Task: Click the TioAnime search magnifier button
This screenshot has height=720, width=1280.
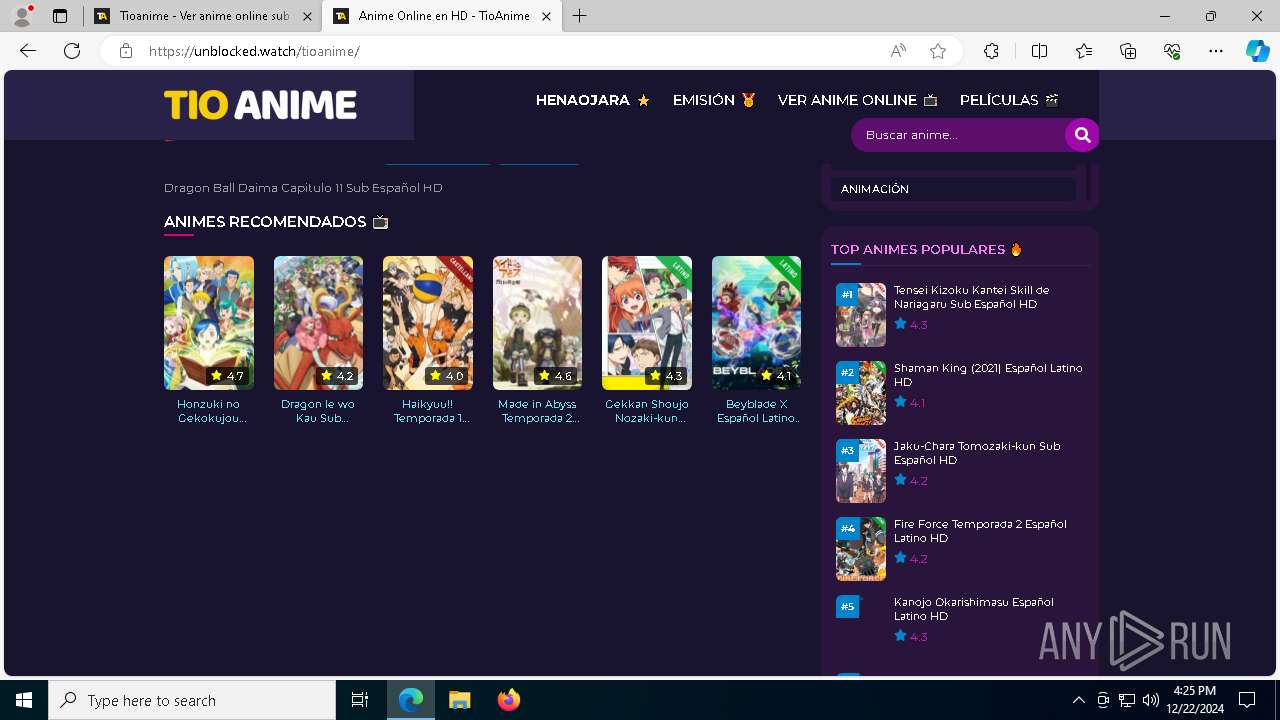Action: [x=1082, y=135]
